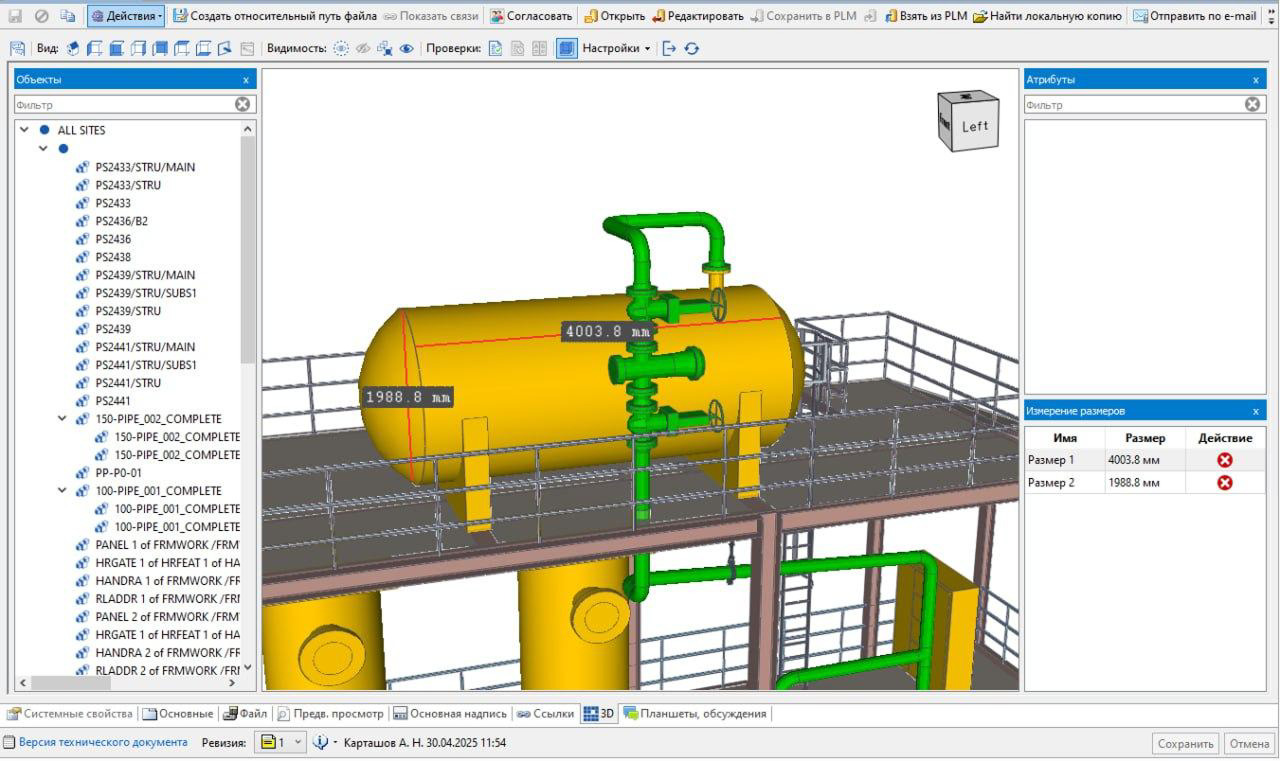The width and height of the screenshot is (1280, 761).
Task: Delete Размер 1 with red X icon
Action: [1224, 460]
